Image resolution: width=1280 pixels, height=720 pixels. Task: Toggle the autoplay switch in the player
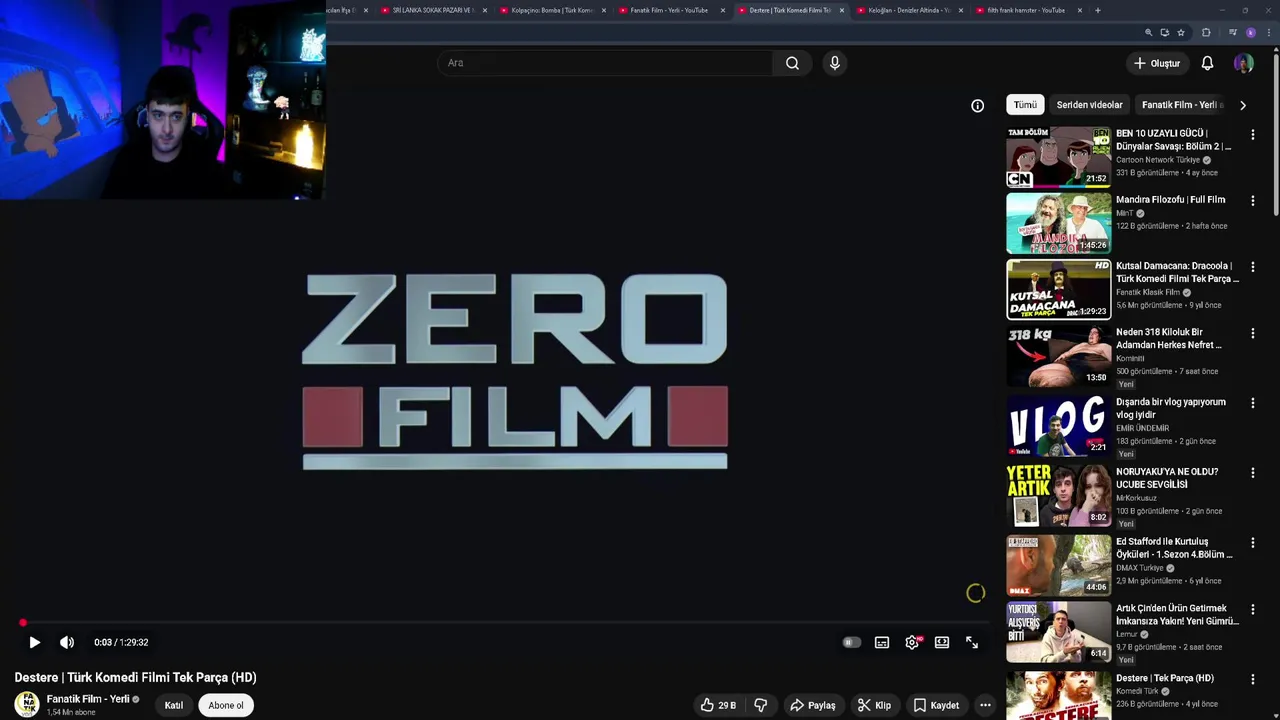[x=851, y=643]
